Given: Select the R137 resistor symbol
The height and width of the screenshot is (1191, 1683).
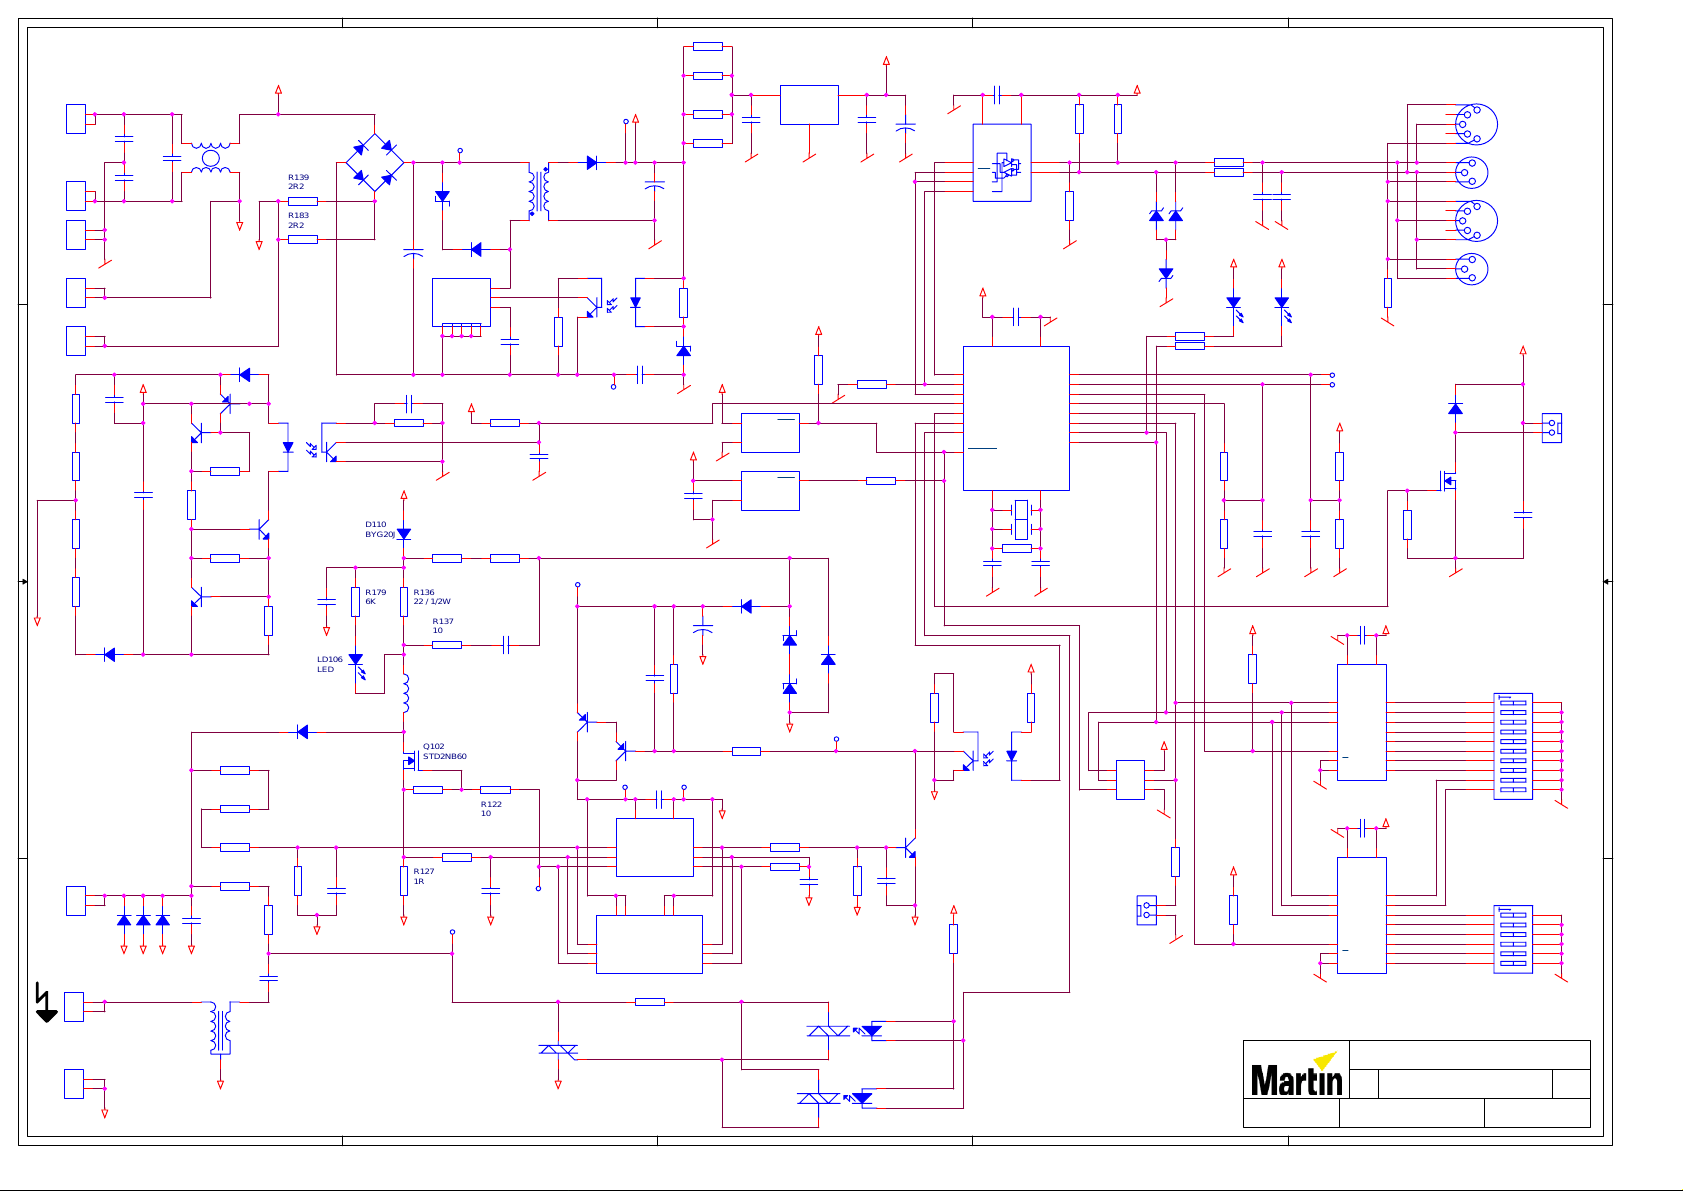Looking at the screenshot, I should [447, 645].
